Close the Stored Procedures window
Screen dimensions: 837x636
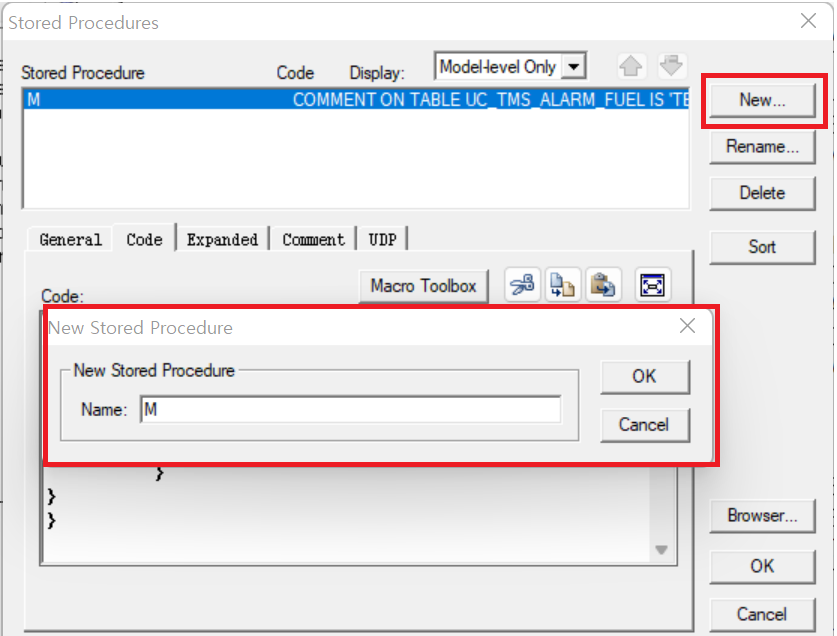point(809,21)
